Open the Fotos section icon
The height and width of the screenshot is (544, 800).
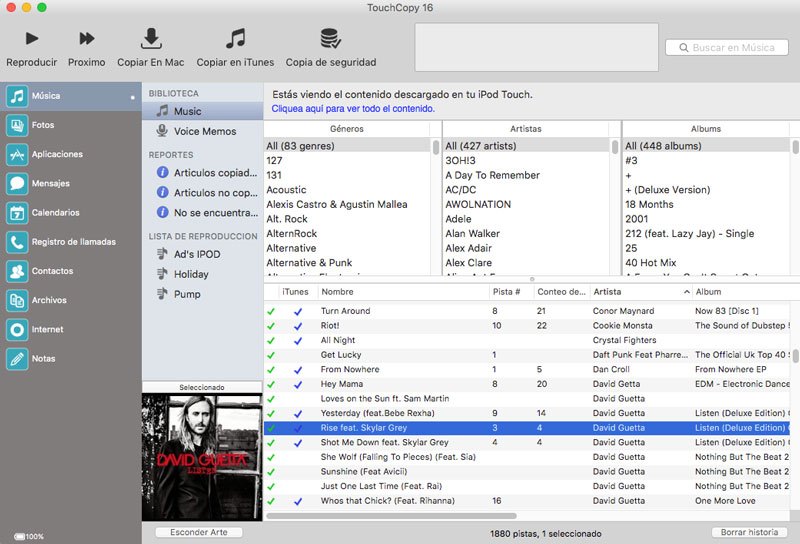tap(17, 125)
